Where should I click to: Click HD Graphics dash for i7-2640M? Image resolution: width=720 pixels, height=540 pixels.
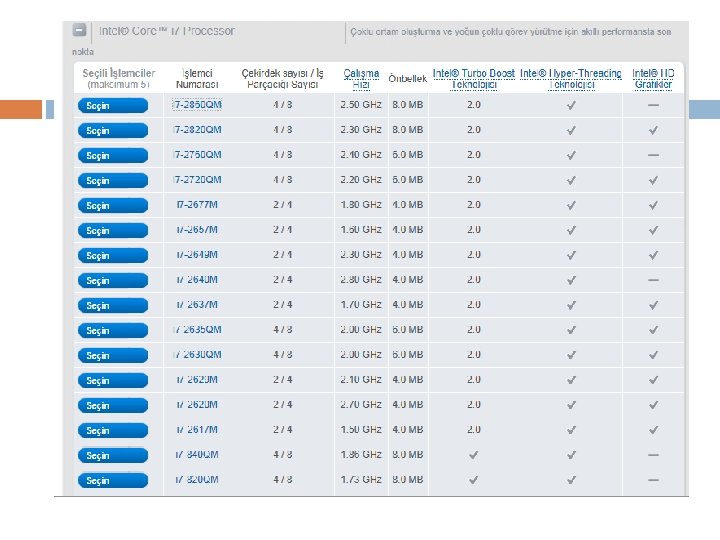coord(653,280)
